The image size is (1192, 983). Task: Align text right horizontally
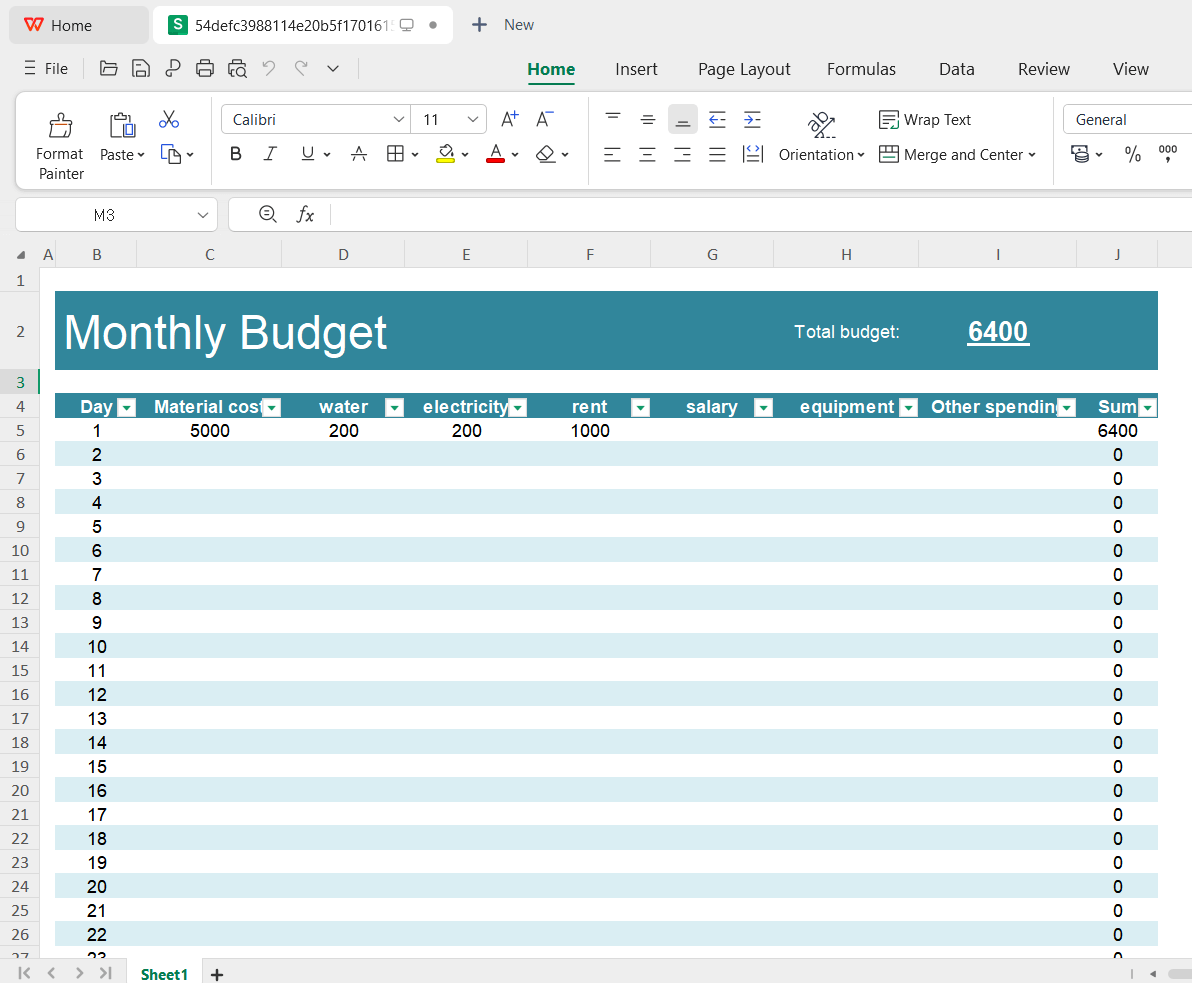[x=682, y=155]
